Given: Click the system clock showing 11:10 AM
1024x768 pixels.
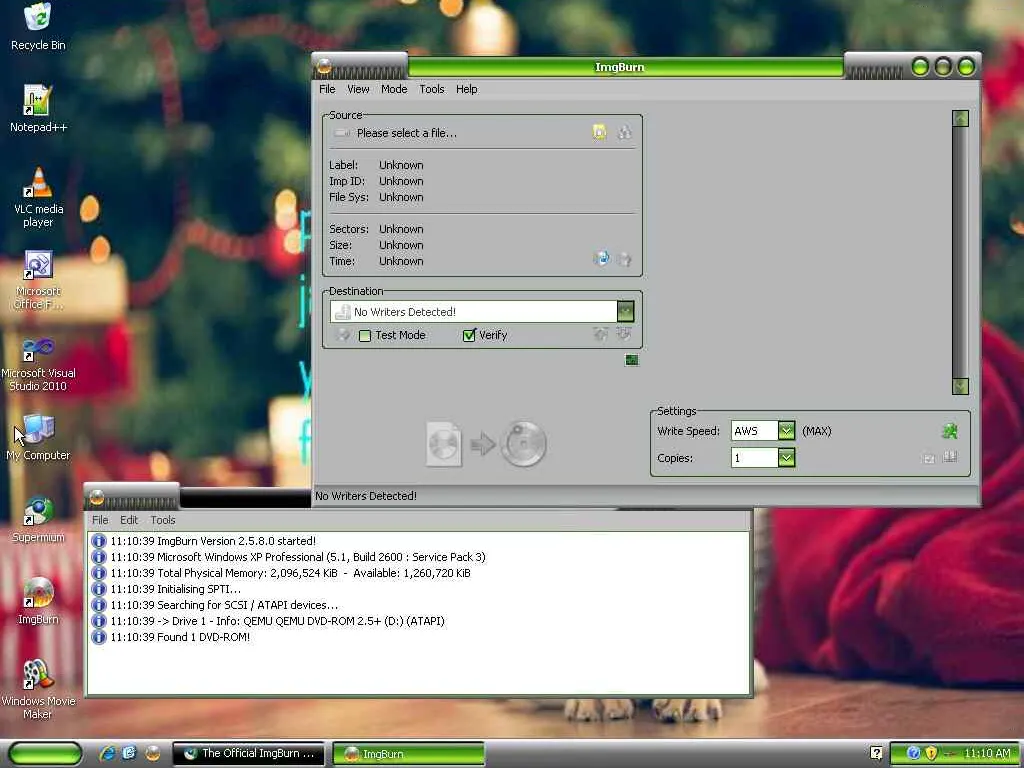Looking at the screenshot, I should pyautogui.click(x=987, y=753).
